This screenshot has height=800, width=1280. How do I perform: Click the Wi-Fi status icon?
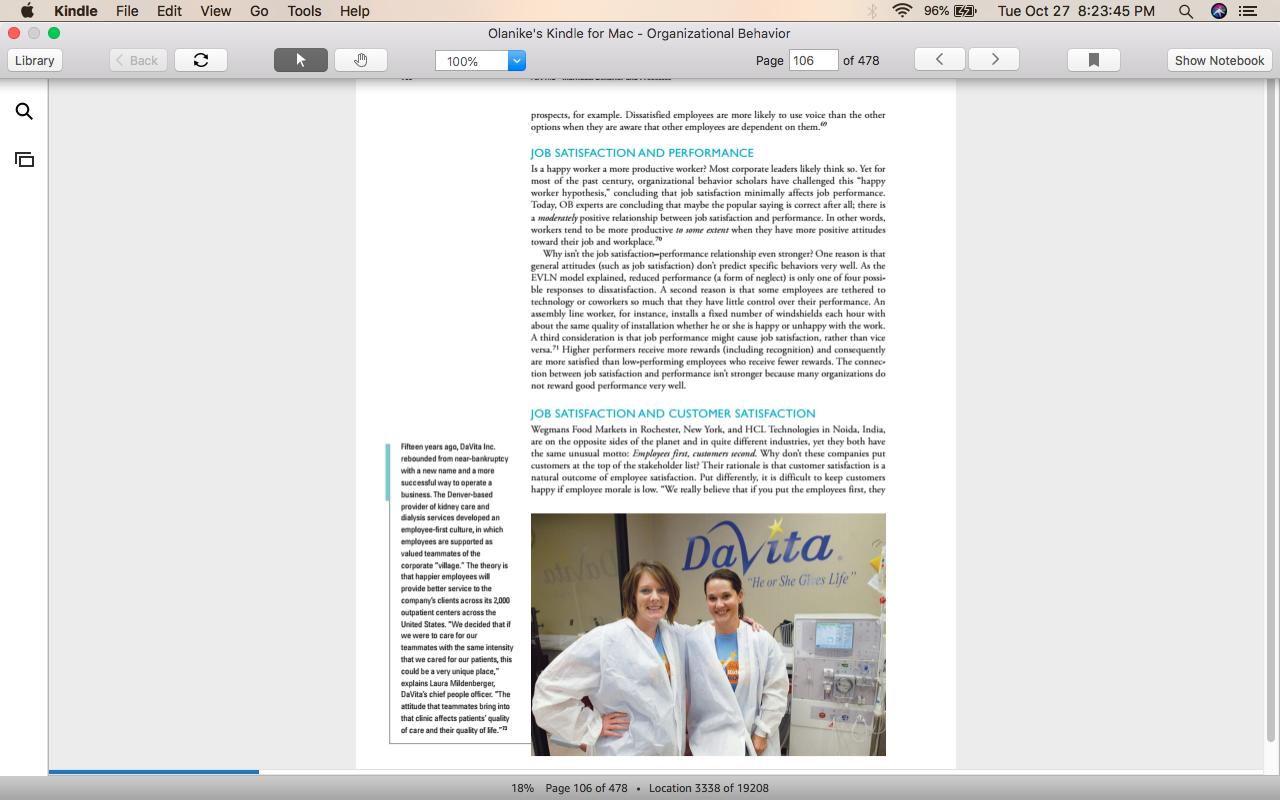(903, 11)
